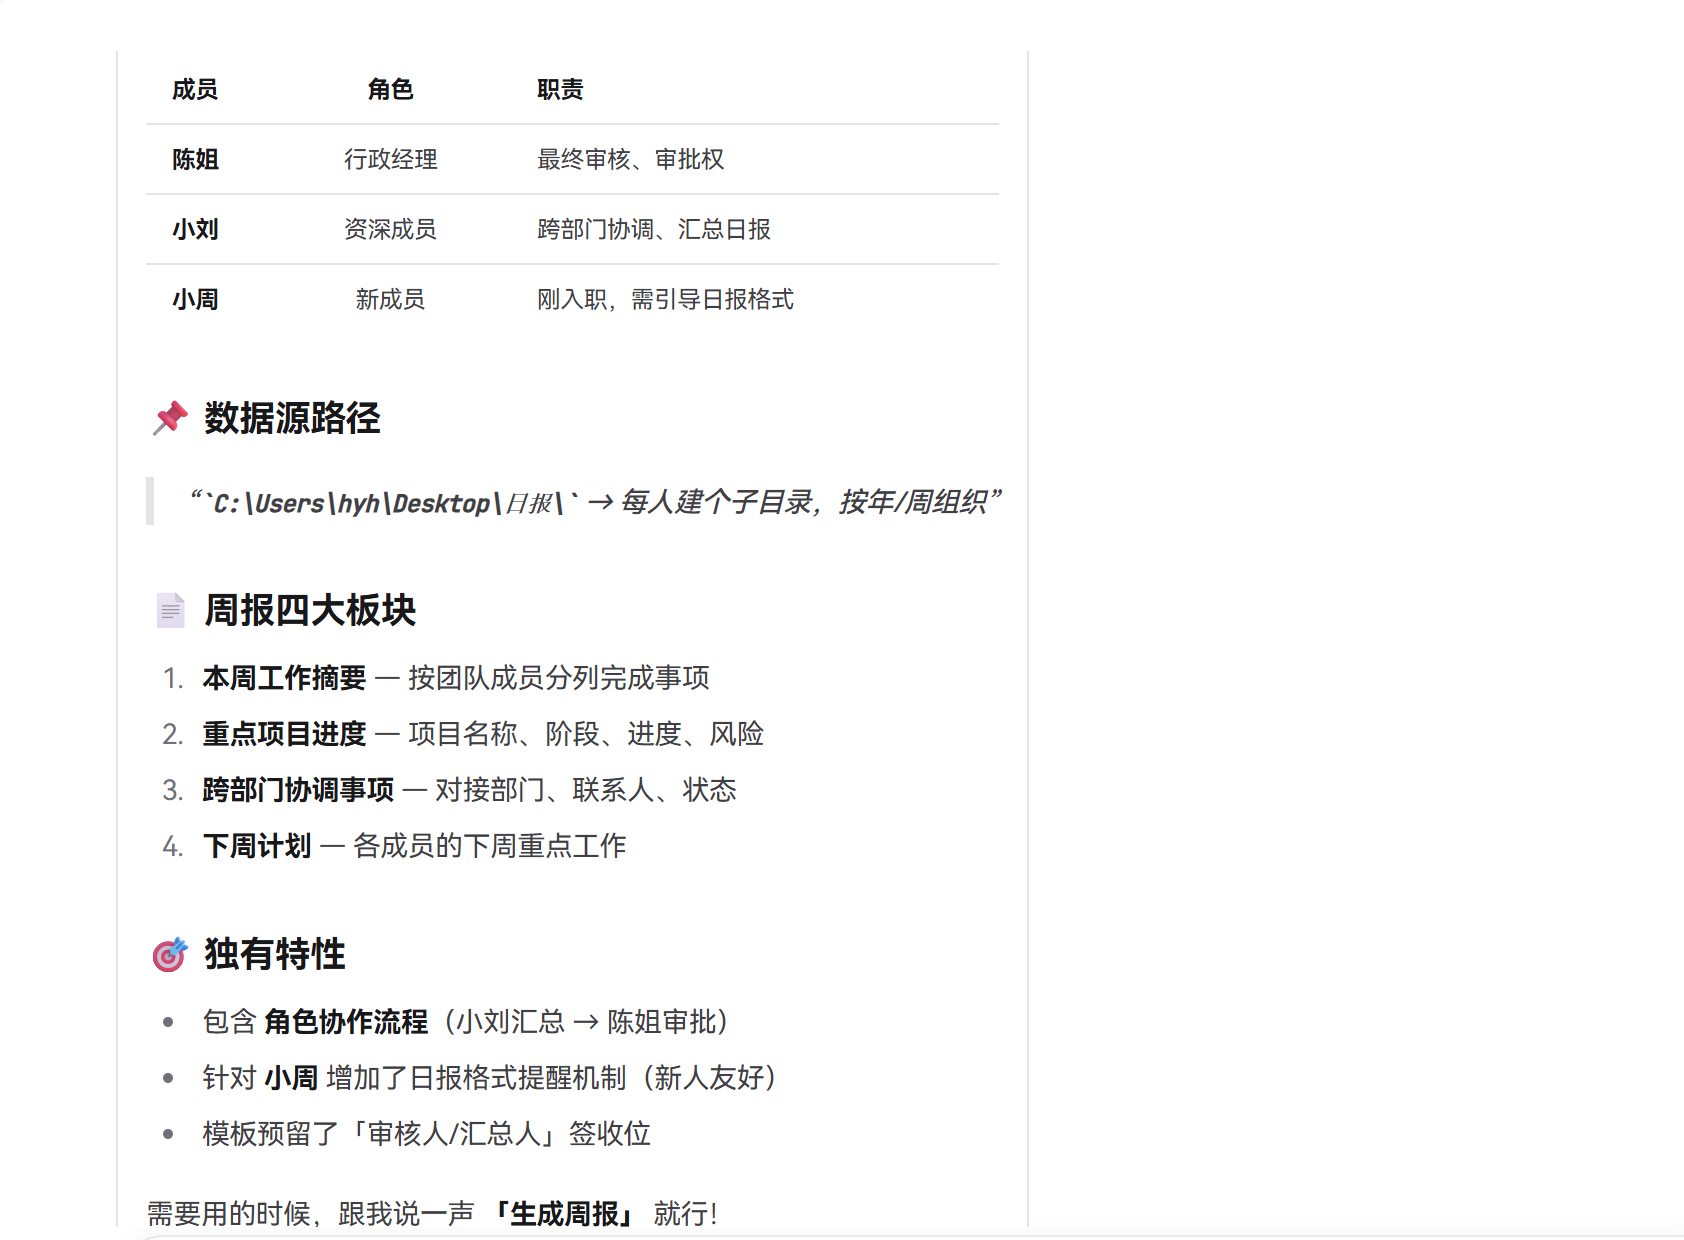Click the 周报四大板块 heading
Screen dimensions: 1684x1240
[x=310, y=610]
